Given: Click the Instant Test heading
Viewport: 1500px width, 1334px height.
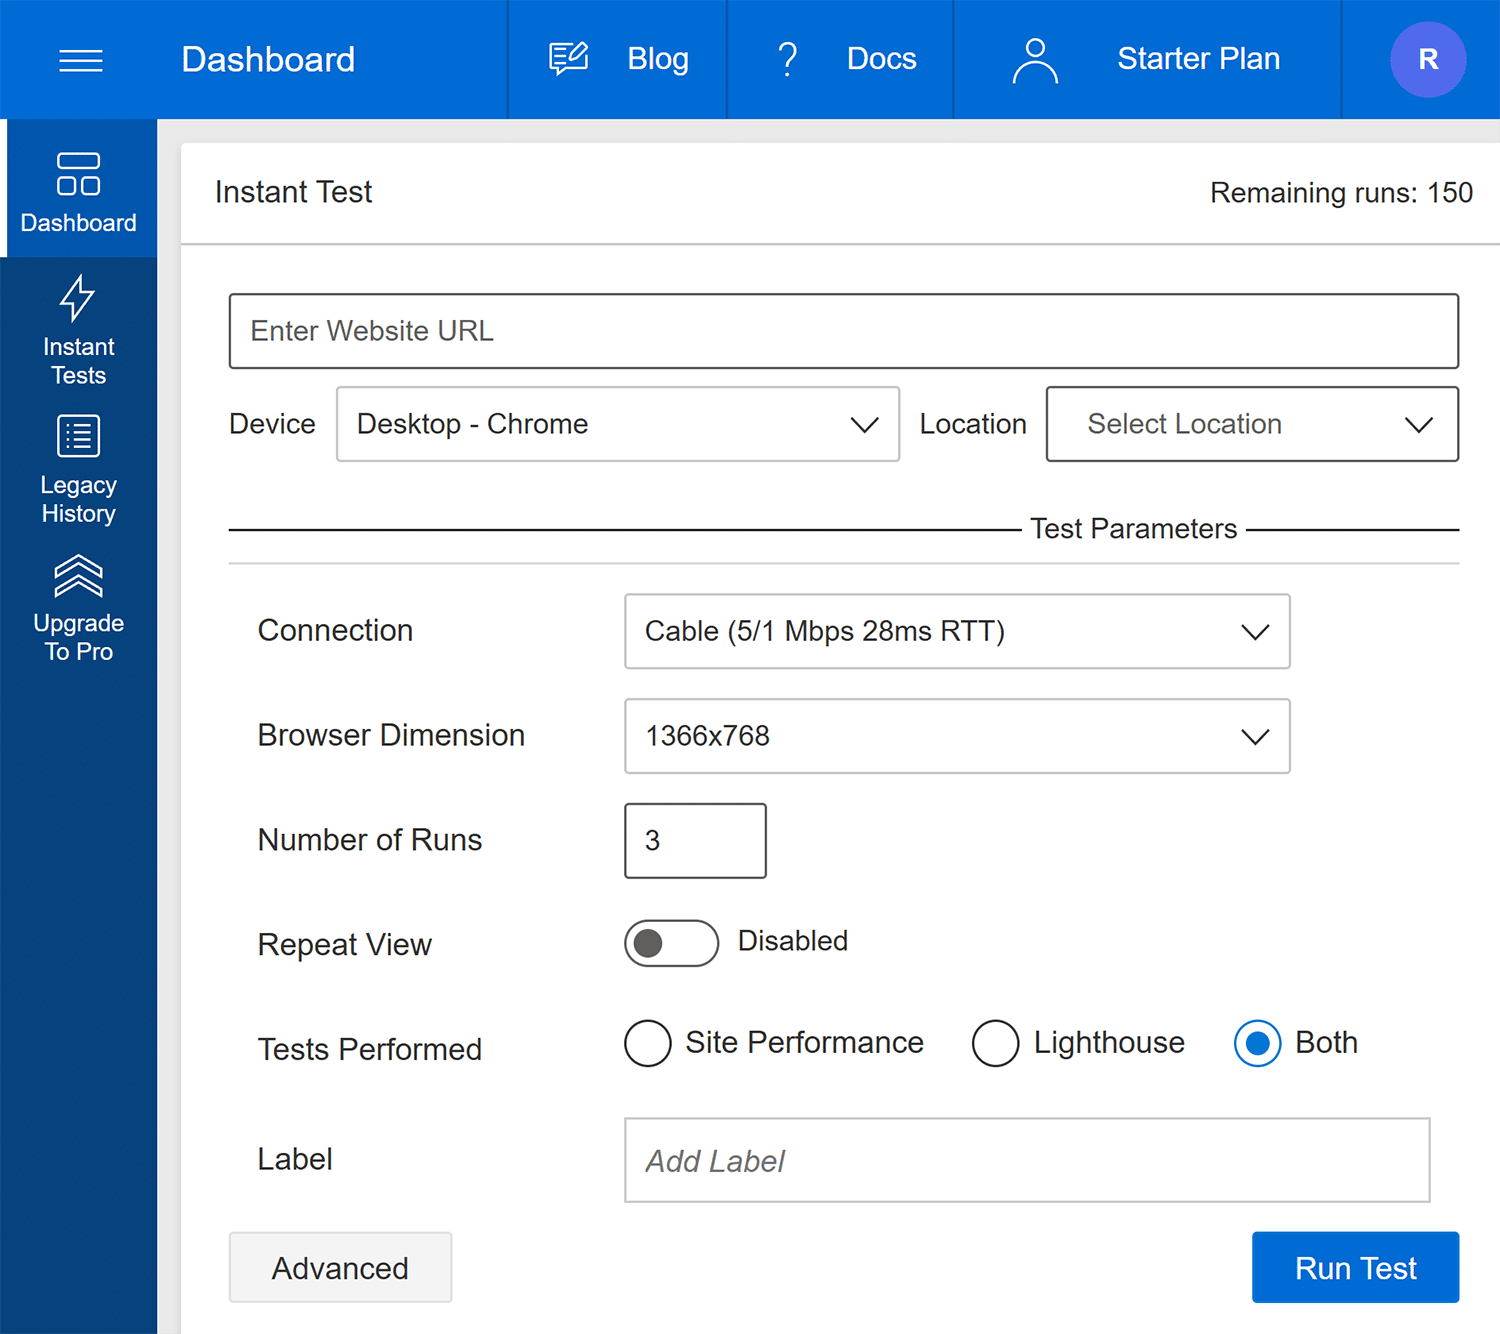Looking at the screenshot, I should point(293,192).
